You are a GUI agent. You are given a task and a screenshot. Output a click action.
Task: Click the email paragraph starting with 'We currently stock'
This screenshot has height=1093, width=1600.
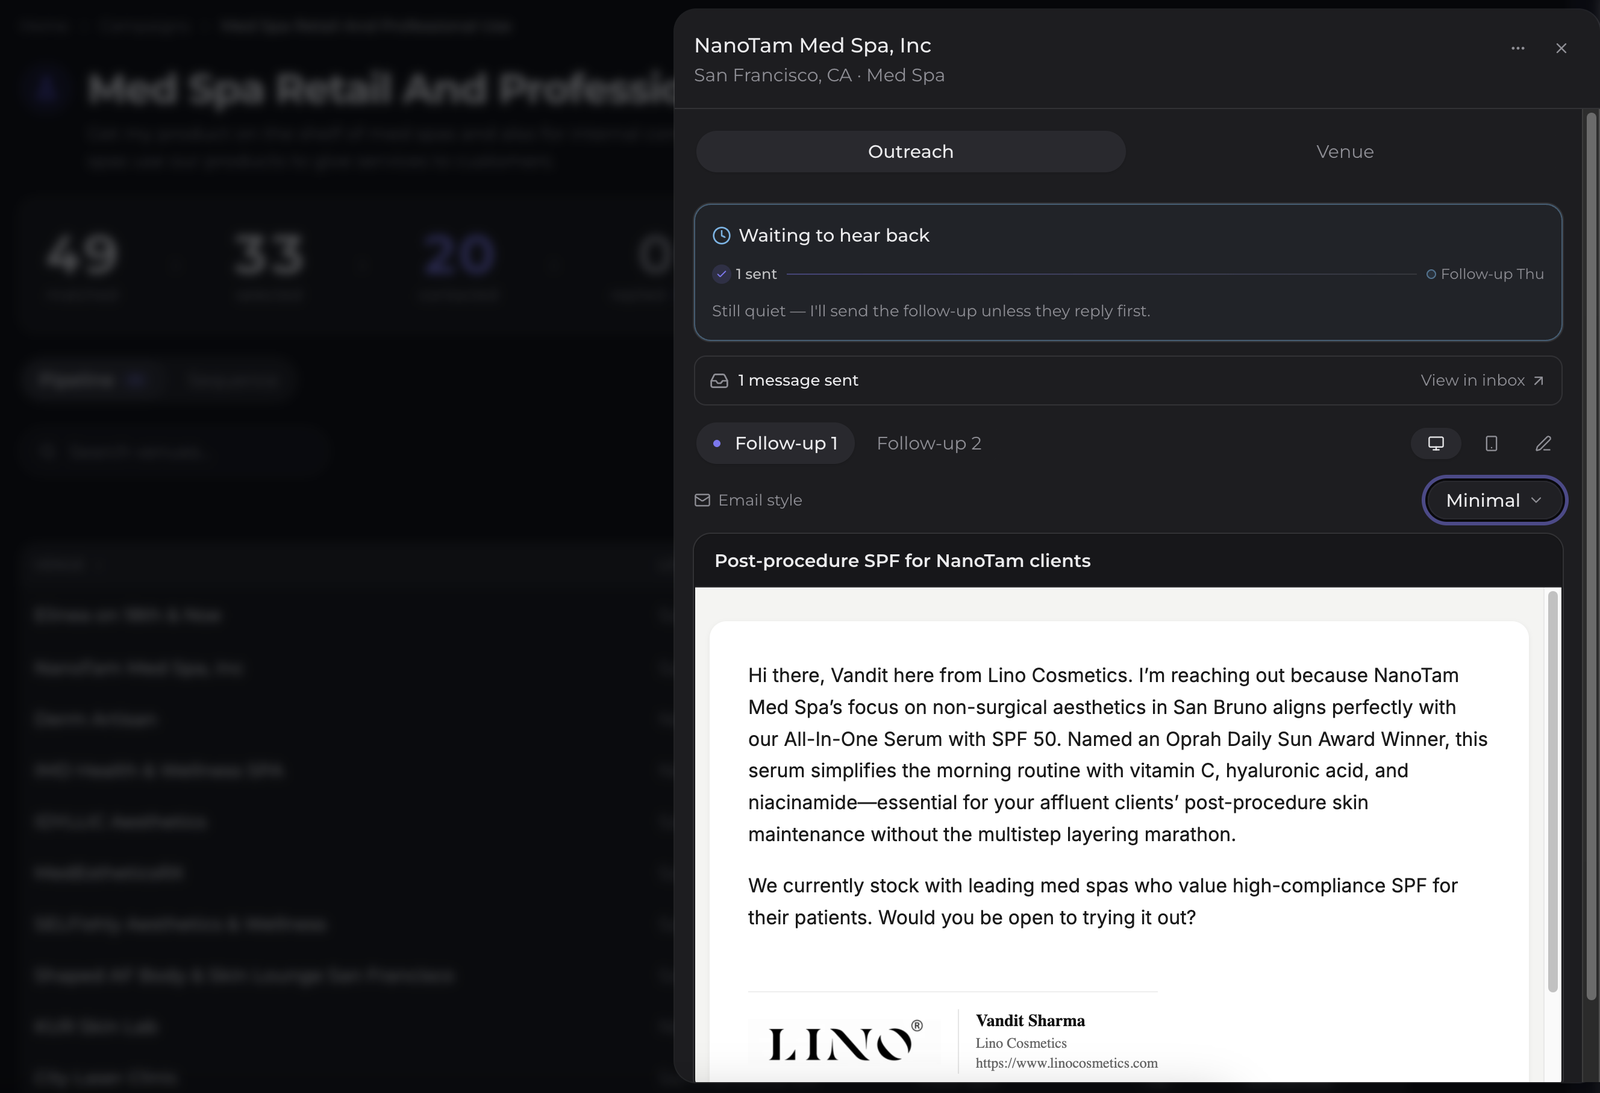1103,901
